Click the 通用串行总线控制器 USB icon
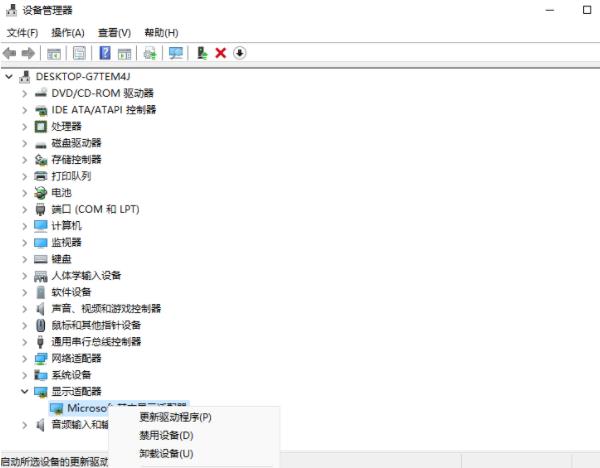Image resolution: width=600 pixels, height=468 pixels. point(40,342)
